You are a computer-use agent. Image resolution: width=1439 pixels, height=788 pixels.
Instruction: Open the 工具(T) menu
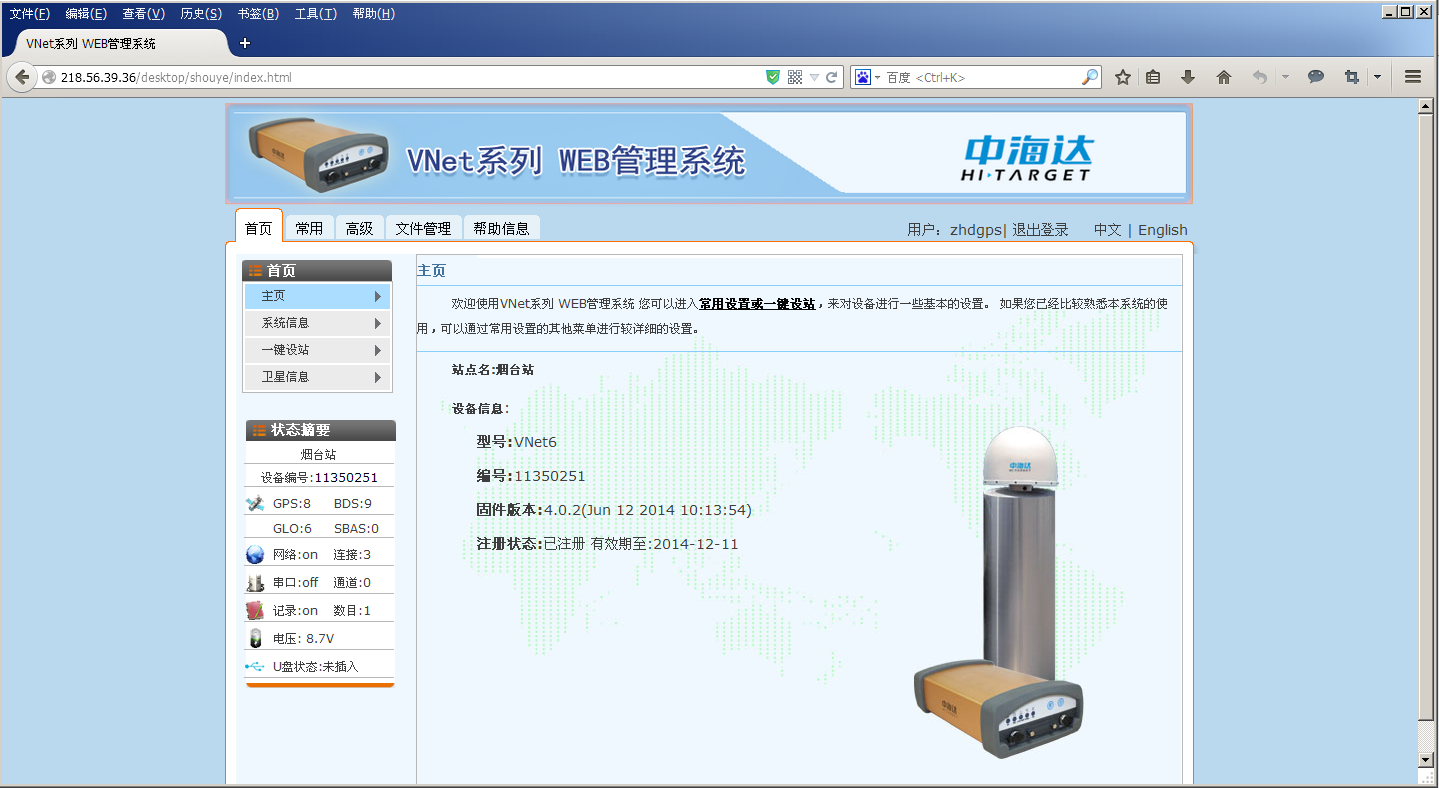(315, 14)
